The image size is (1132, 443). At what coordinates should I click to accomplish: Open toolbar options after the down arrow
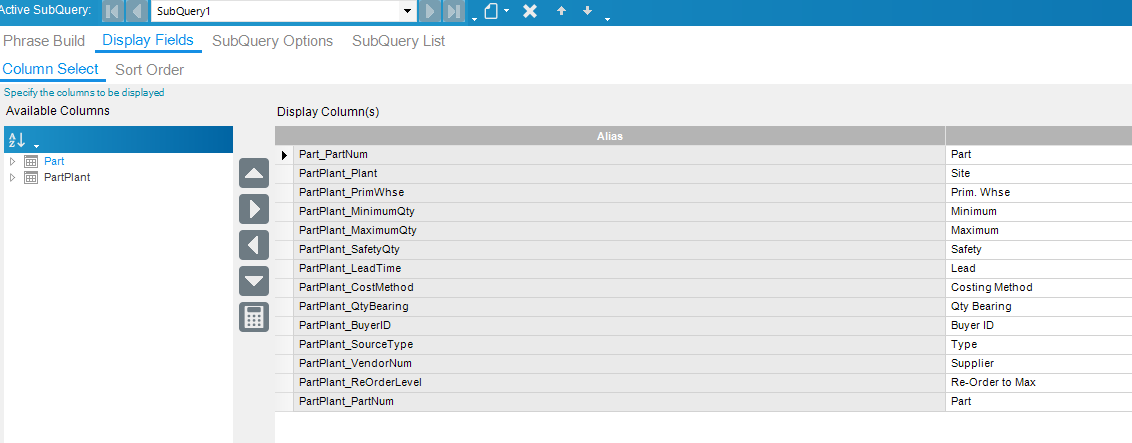pyautogui.click(x=607, y=18)
